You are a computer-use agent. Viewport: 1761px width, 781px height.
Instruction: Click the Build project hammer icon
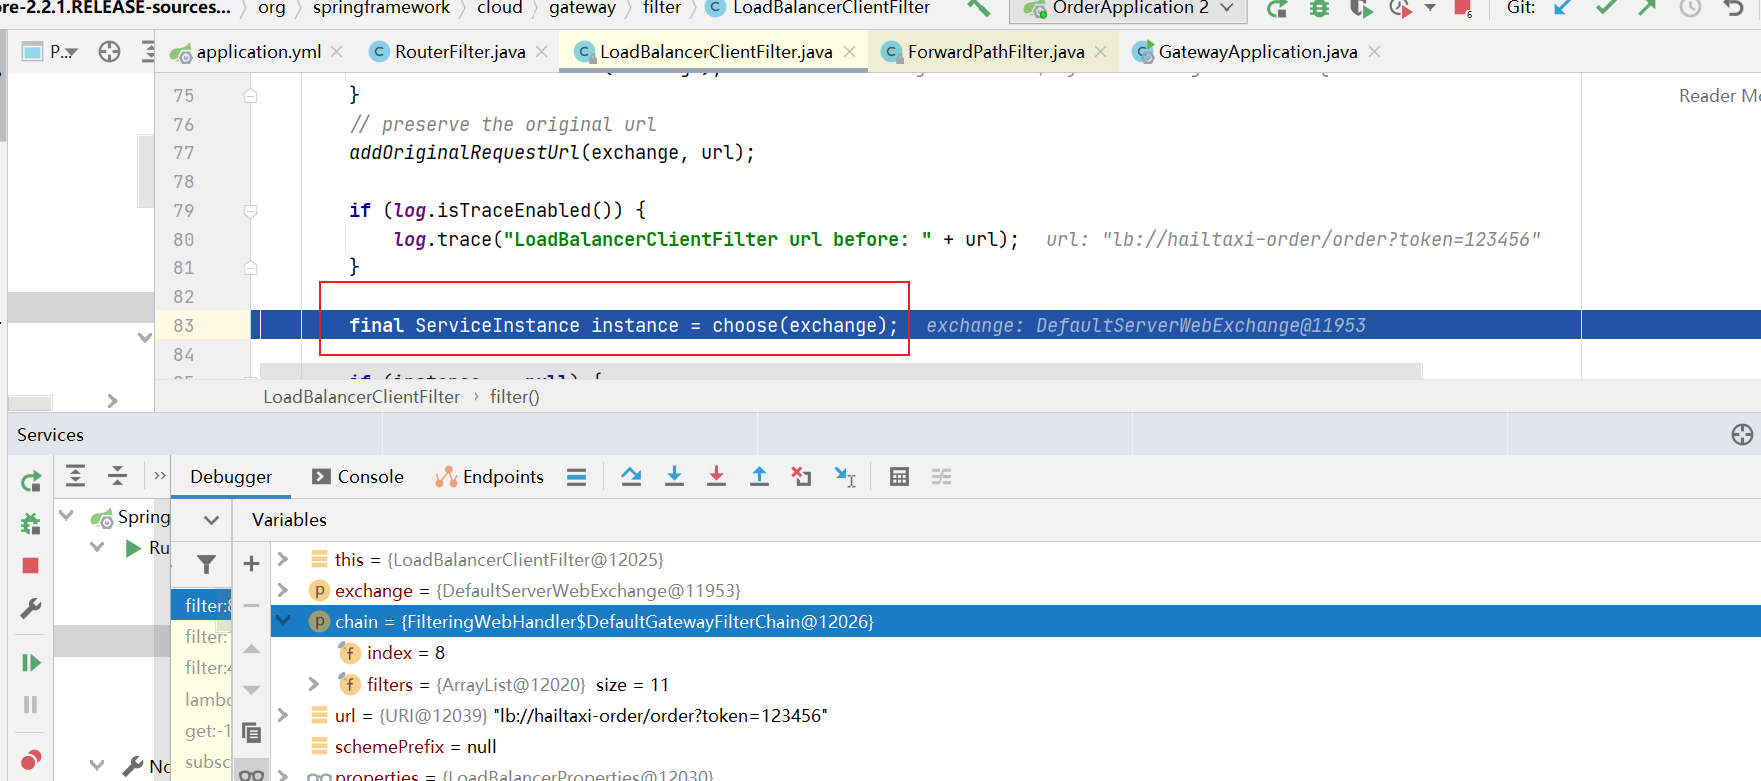(979, 9)
